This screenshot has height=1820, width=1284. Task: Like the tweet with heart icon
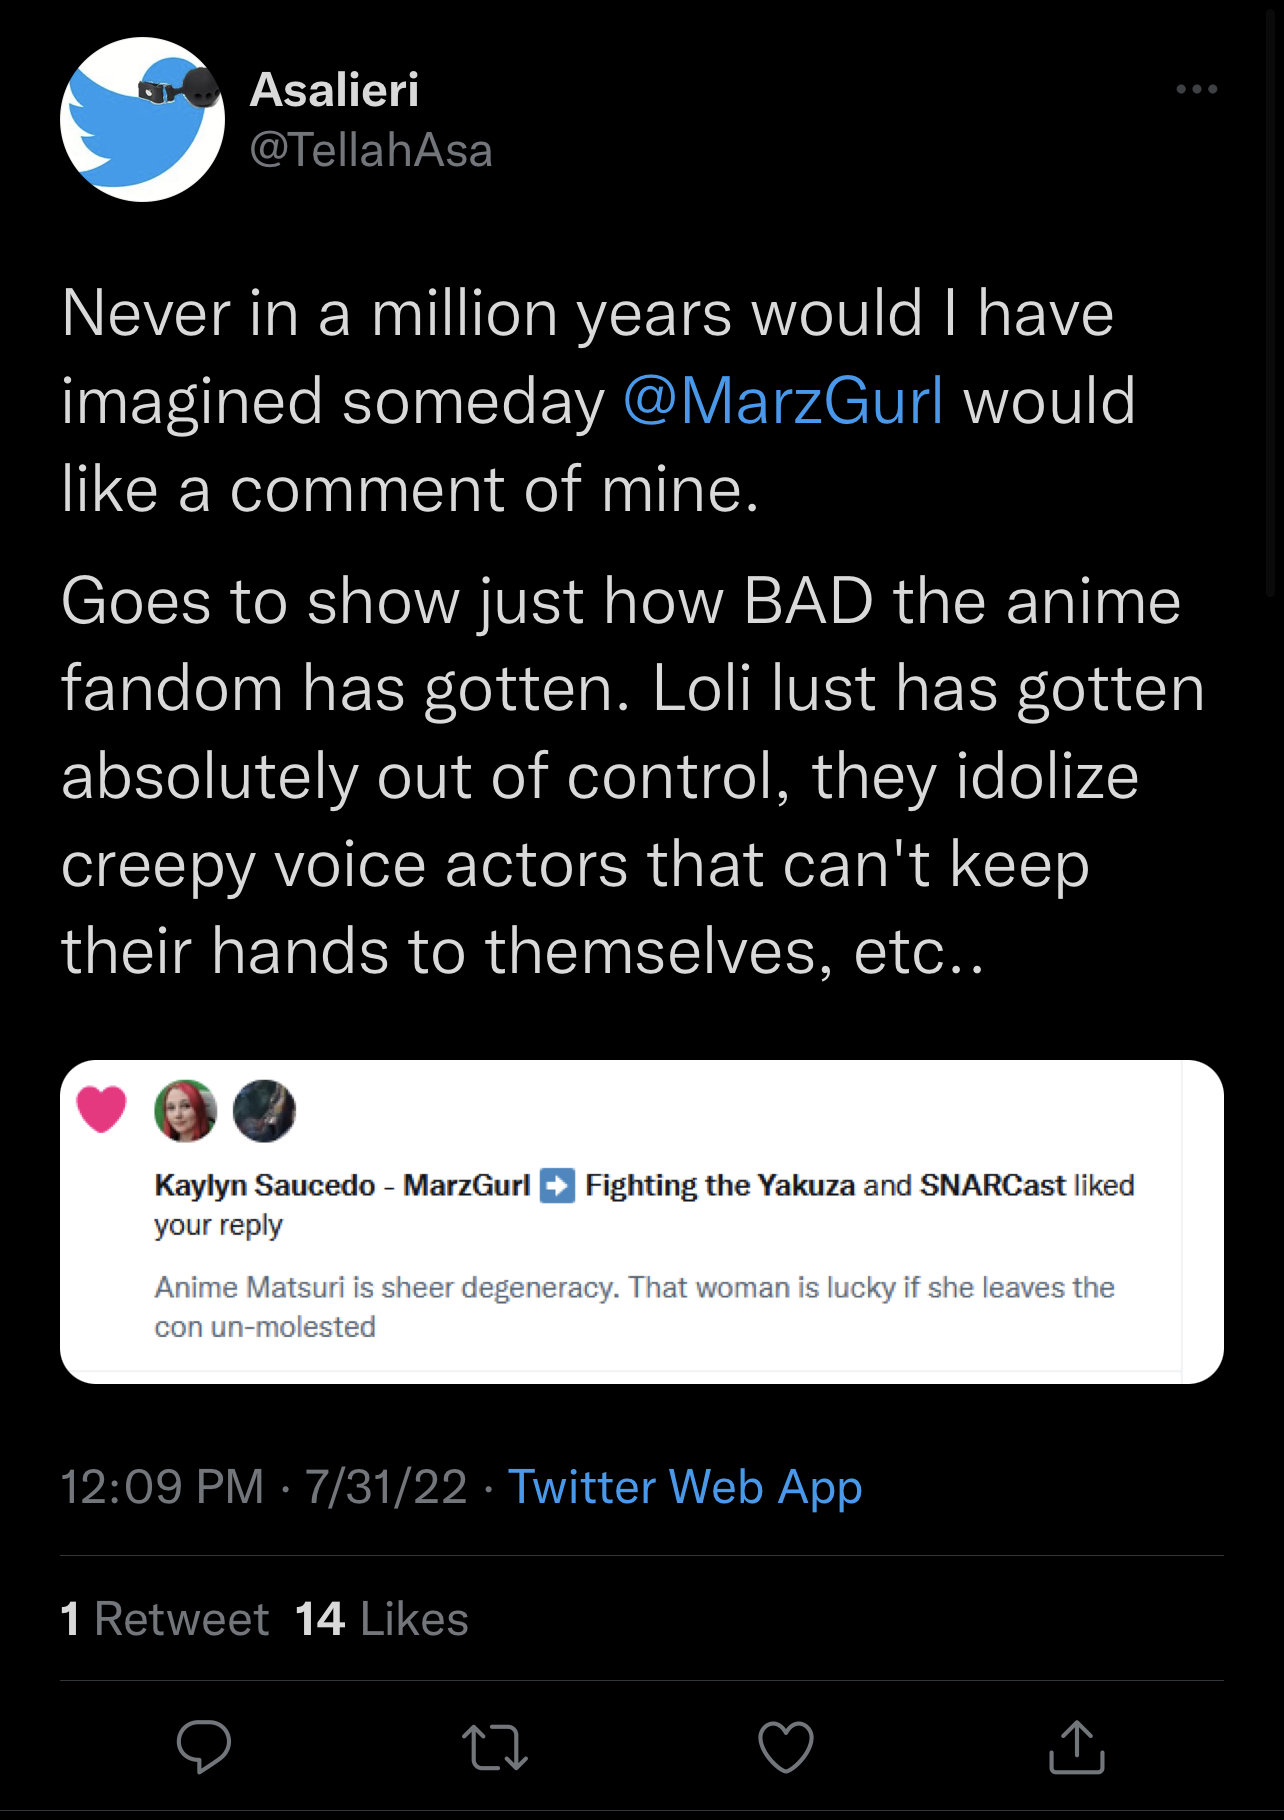pos(786,1747)
